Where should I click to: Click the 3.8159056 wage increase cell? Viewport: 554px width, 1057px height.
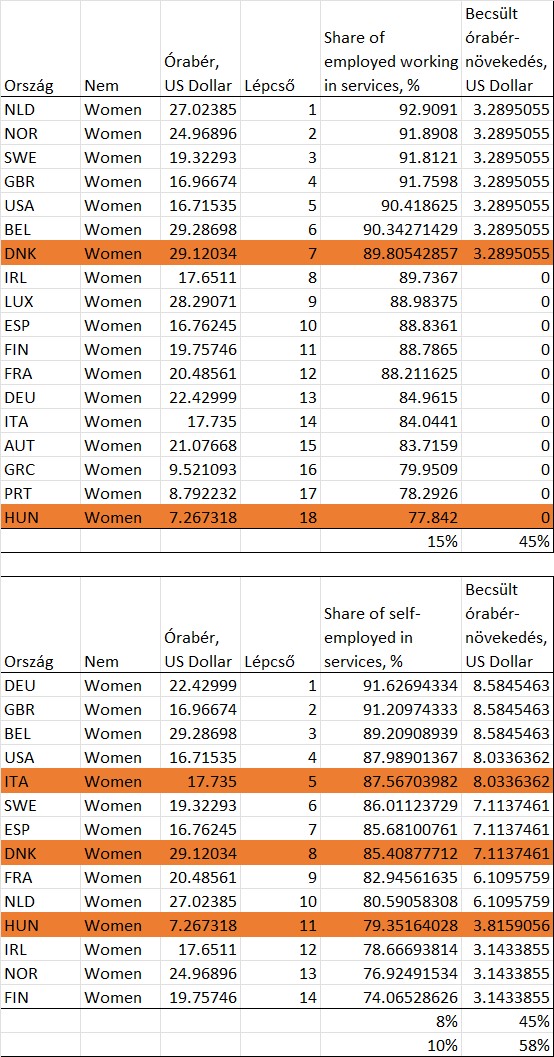(507, 926)
